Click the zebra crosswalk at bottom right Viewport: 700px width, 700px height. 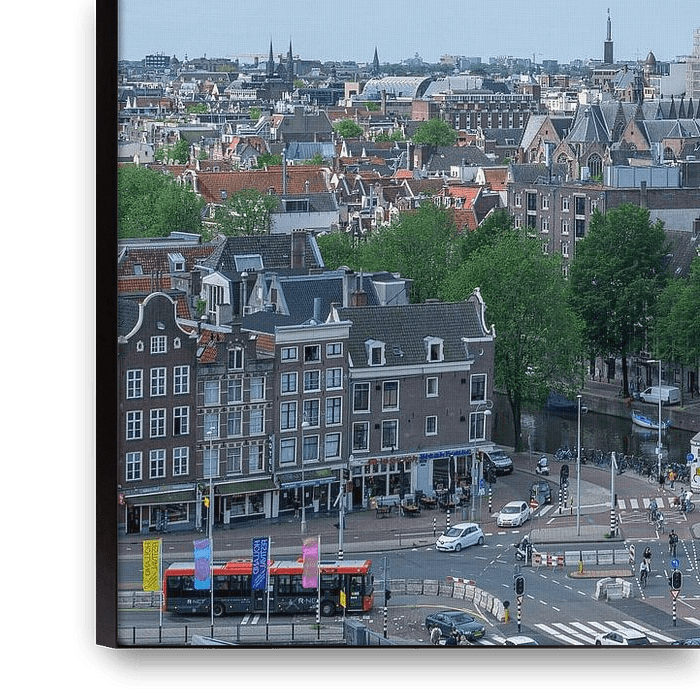pos(600,632)
